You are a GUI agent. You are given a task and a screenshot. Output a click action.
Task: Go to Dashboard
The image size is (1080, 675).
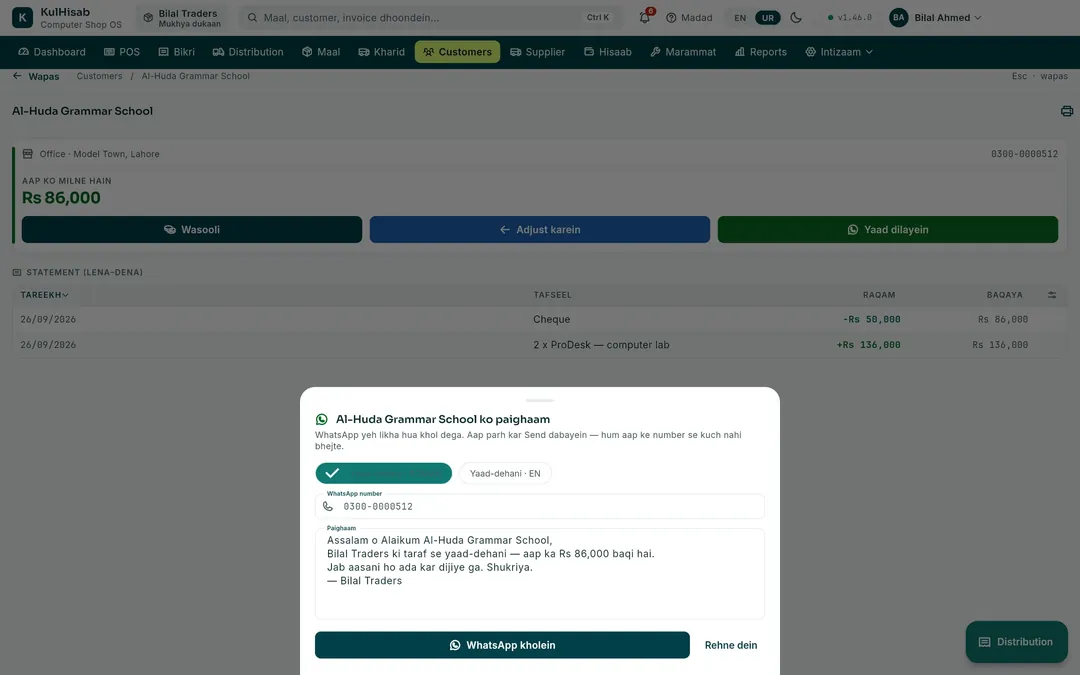coord(52,52)
